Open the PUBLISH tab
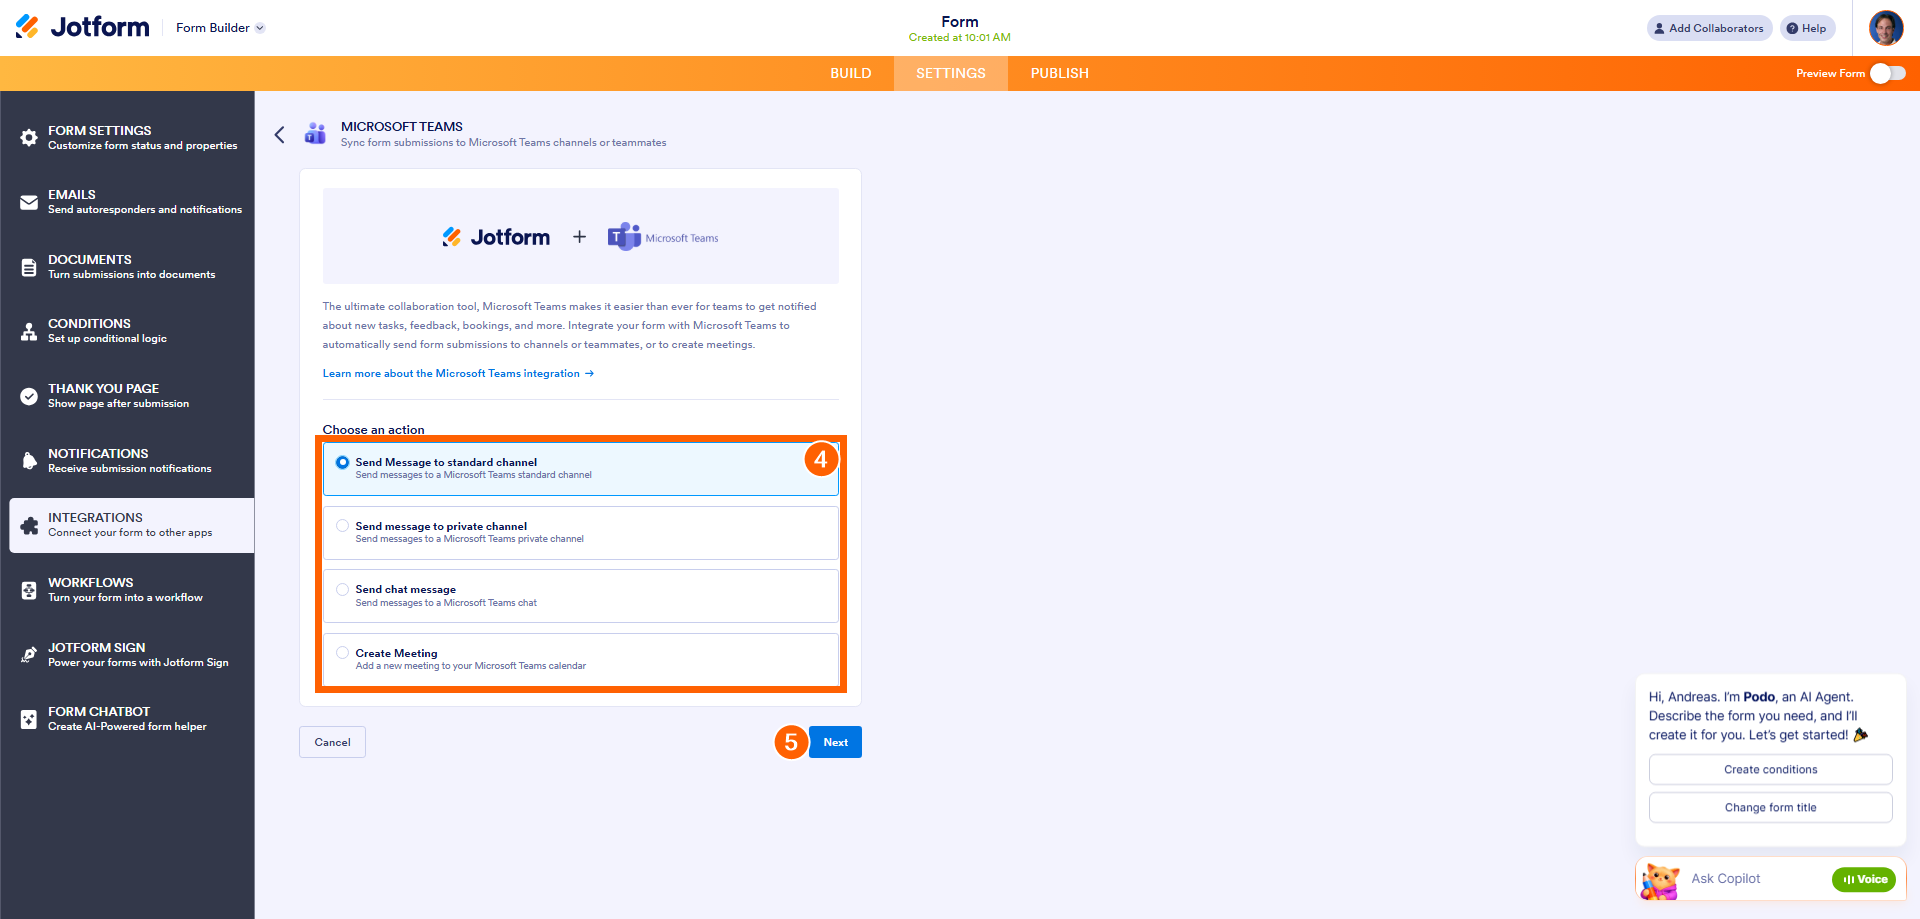 [1059, 73]
